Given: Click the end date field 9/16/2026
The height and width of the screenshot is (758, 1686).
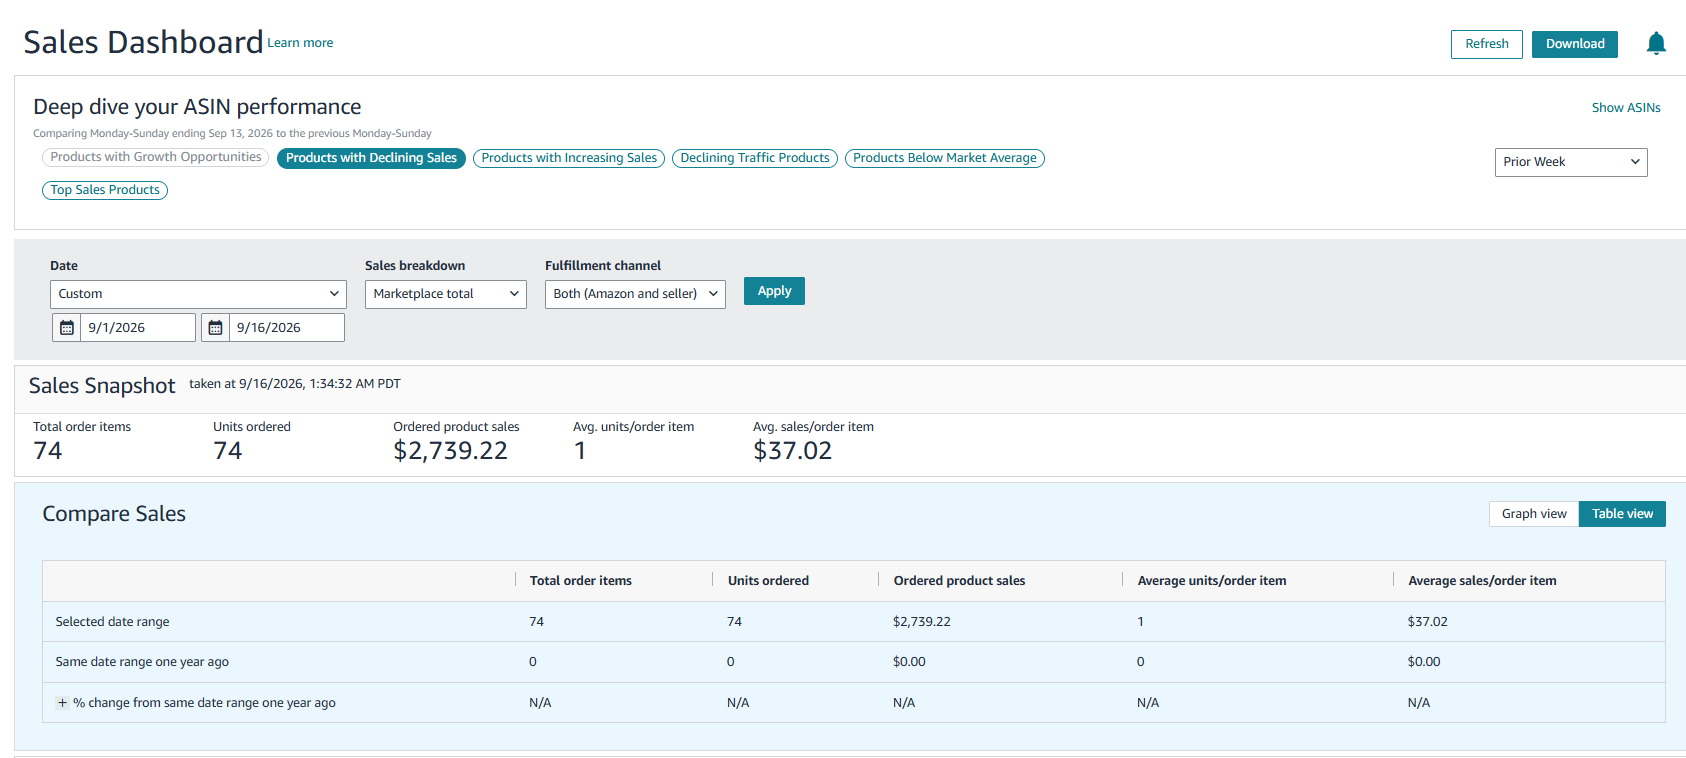Looking at the screenshot, I should (x=287, y=327).
